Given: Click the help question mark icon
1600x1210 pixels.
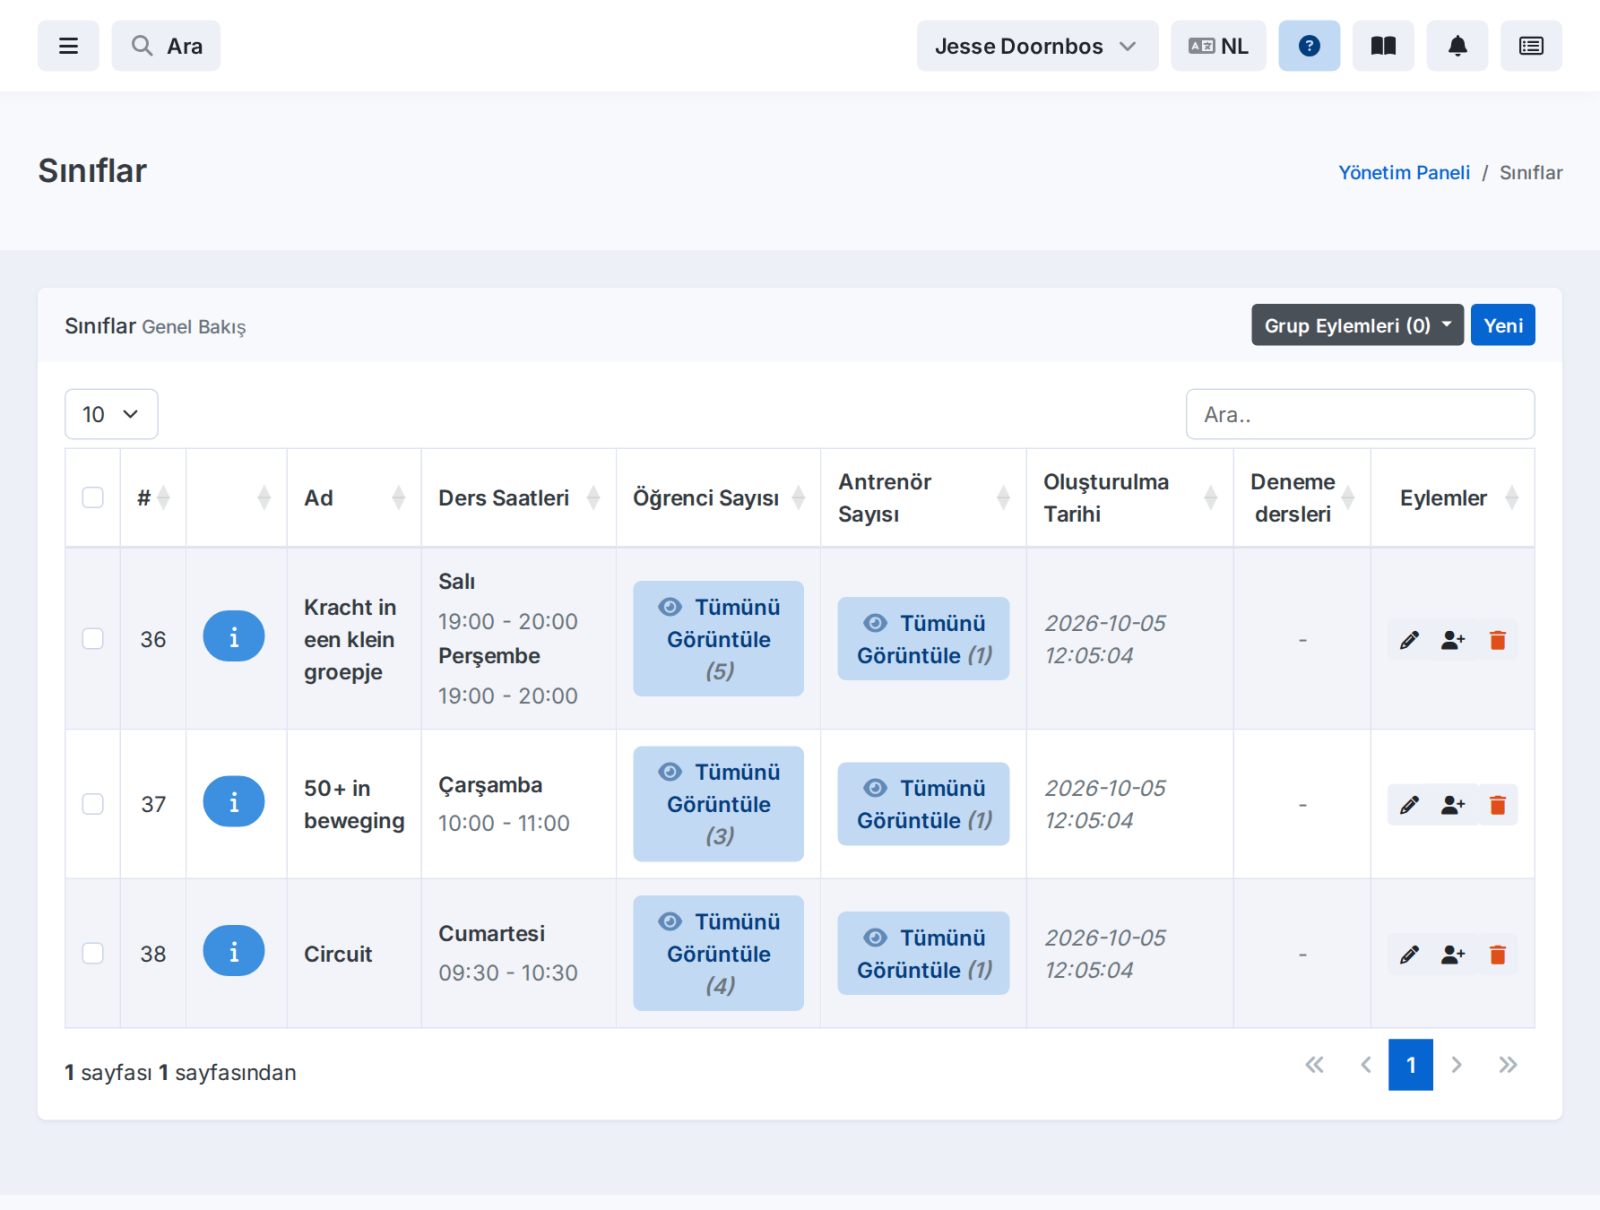Looking at the screenshot, I should click(x=1309, y=46).
